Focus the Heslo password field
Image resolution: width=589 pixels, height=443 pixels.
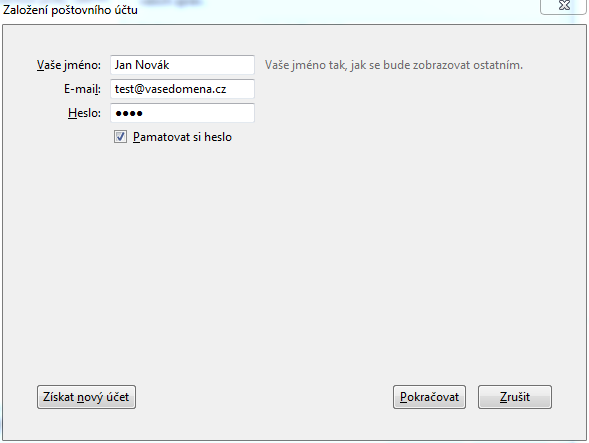click(182, 113)
